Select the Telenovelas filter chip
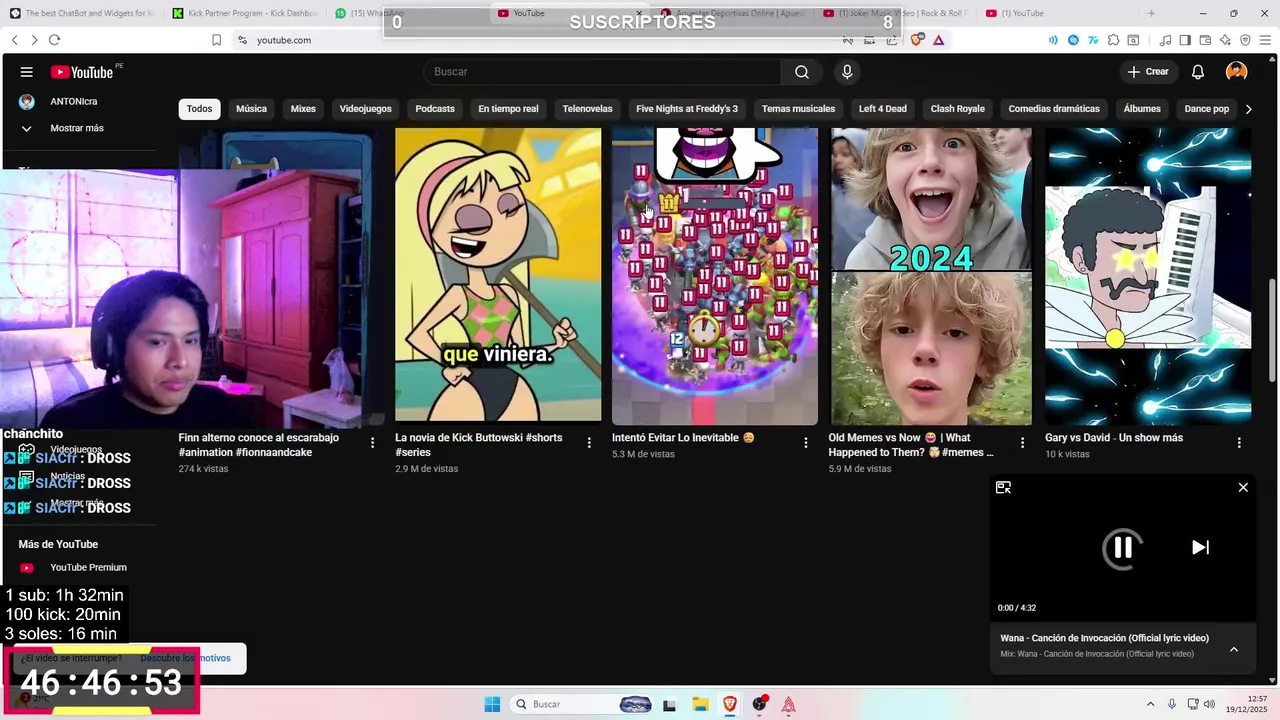1280x720 pixels. pos(587,109)
